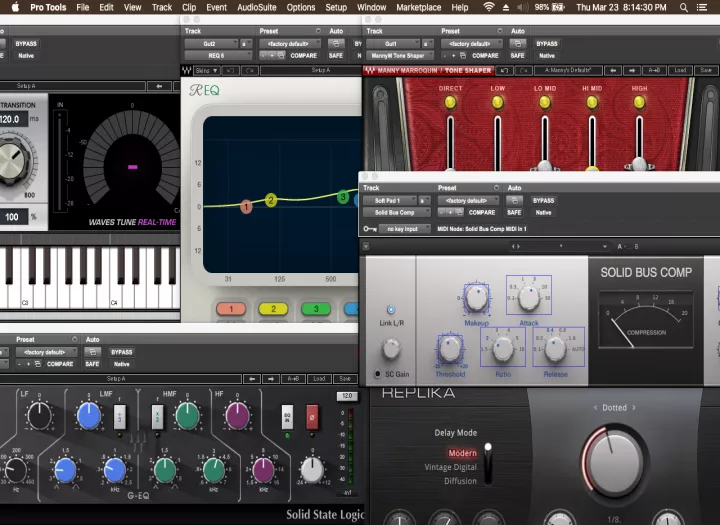Viewport: 720px width, 525px height.
Task: Click minus previous-preset button in Solid Bus Comp
Action: tap(442, 212)
